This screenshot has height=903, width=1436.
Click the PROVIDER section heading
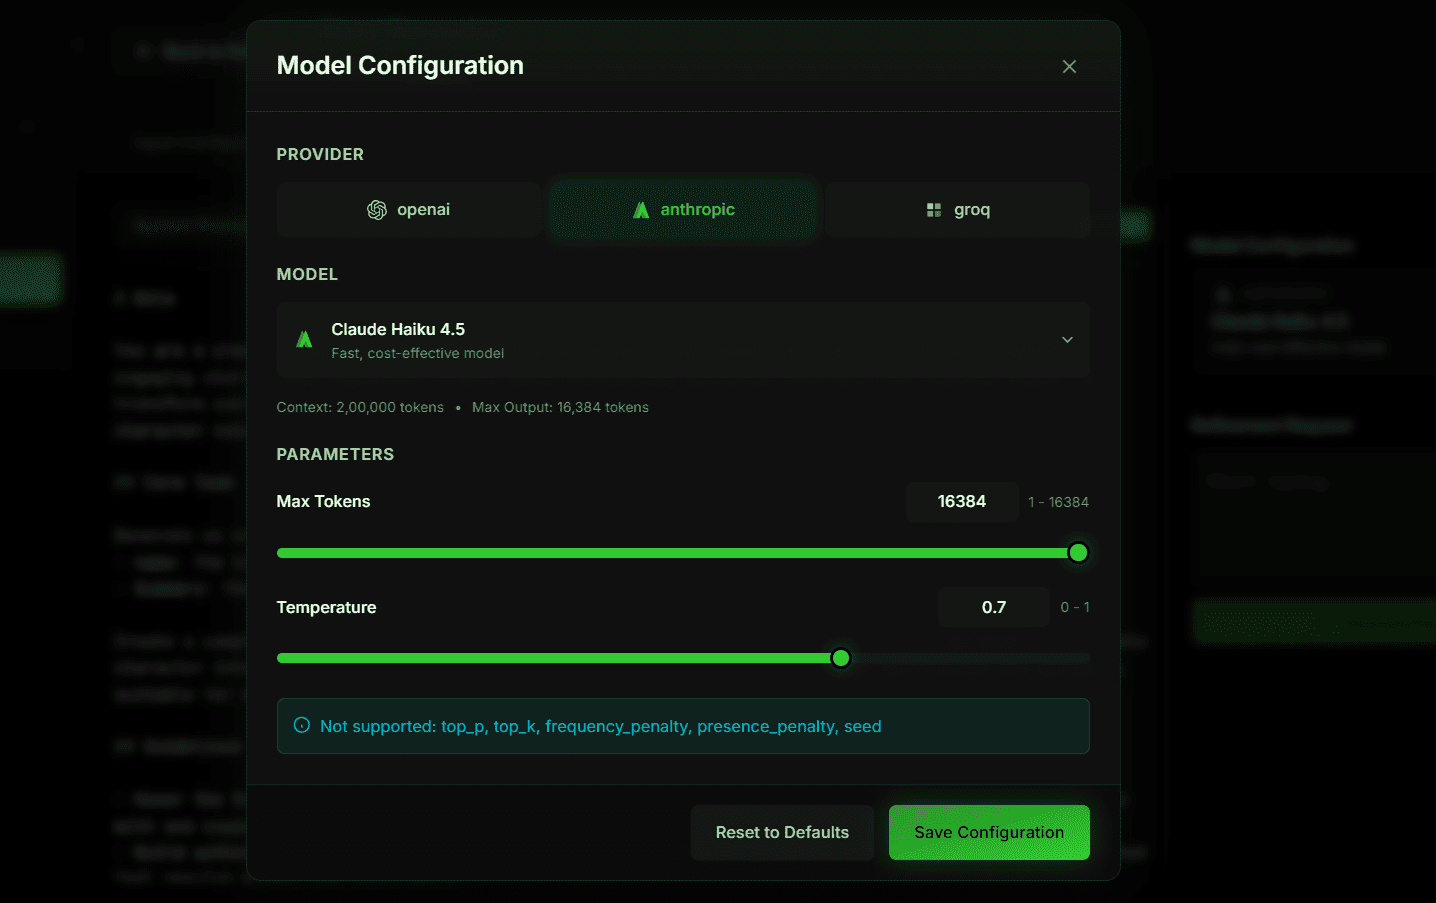click(x=320, y=154)
